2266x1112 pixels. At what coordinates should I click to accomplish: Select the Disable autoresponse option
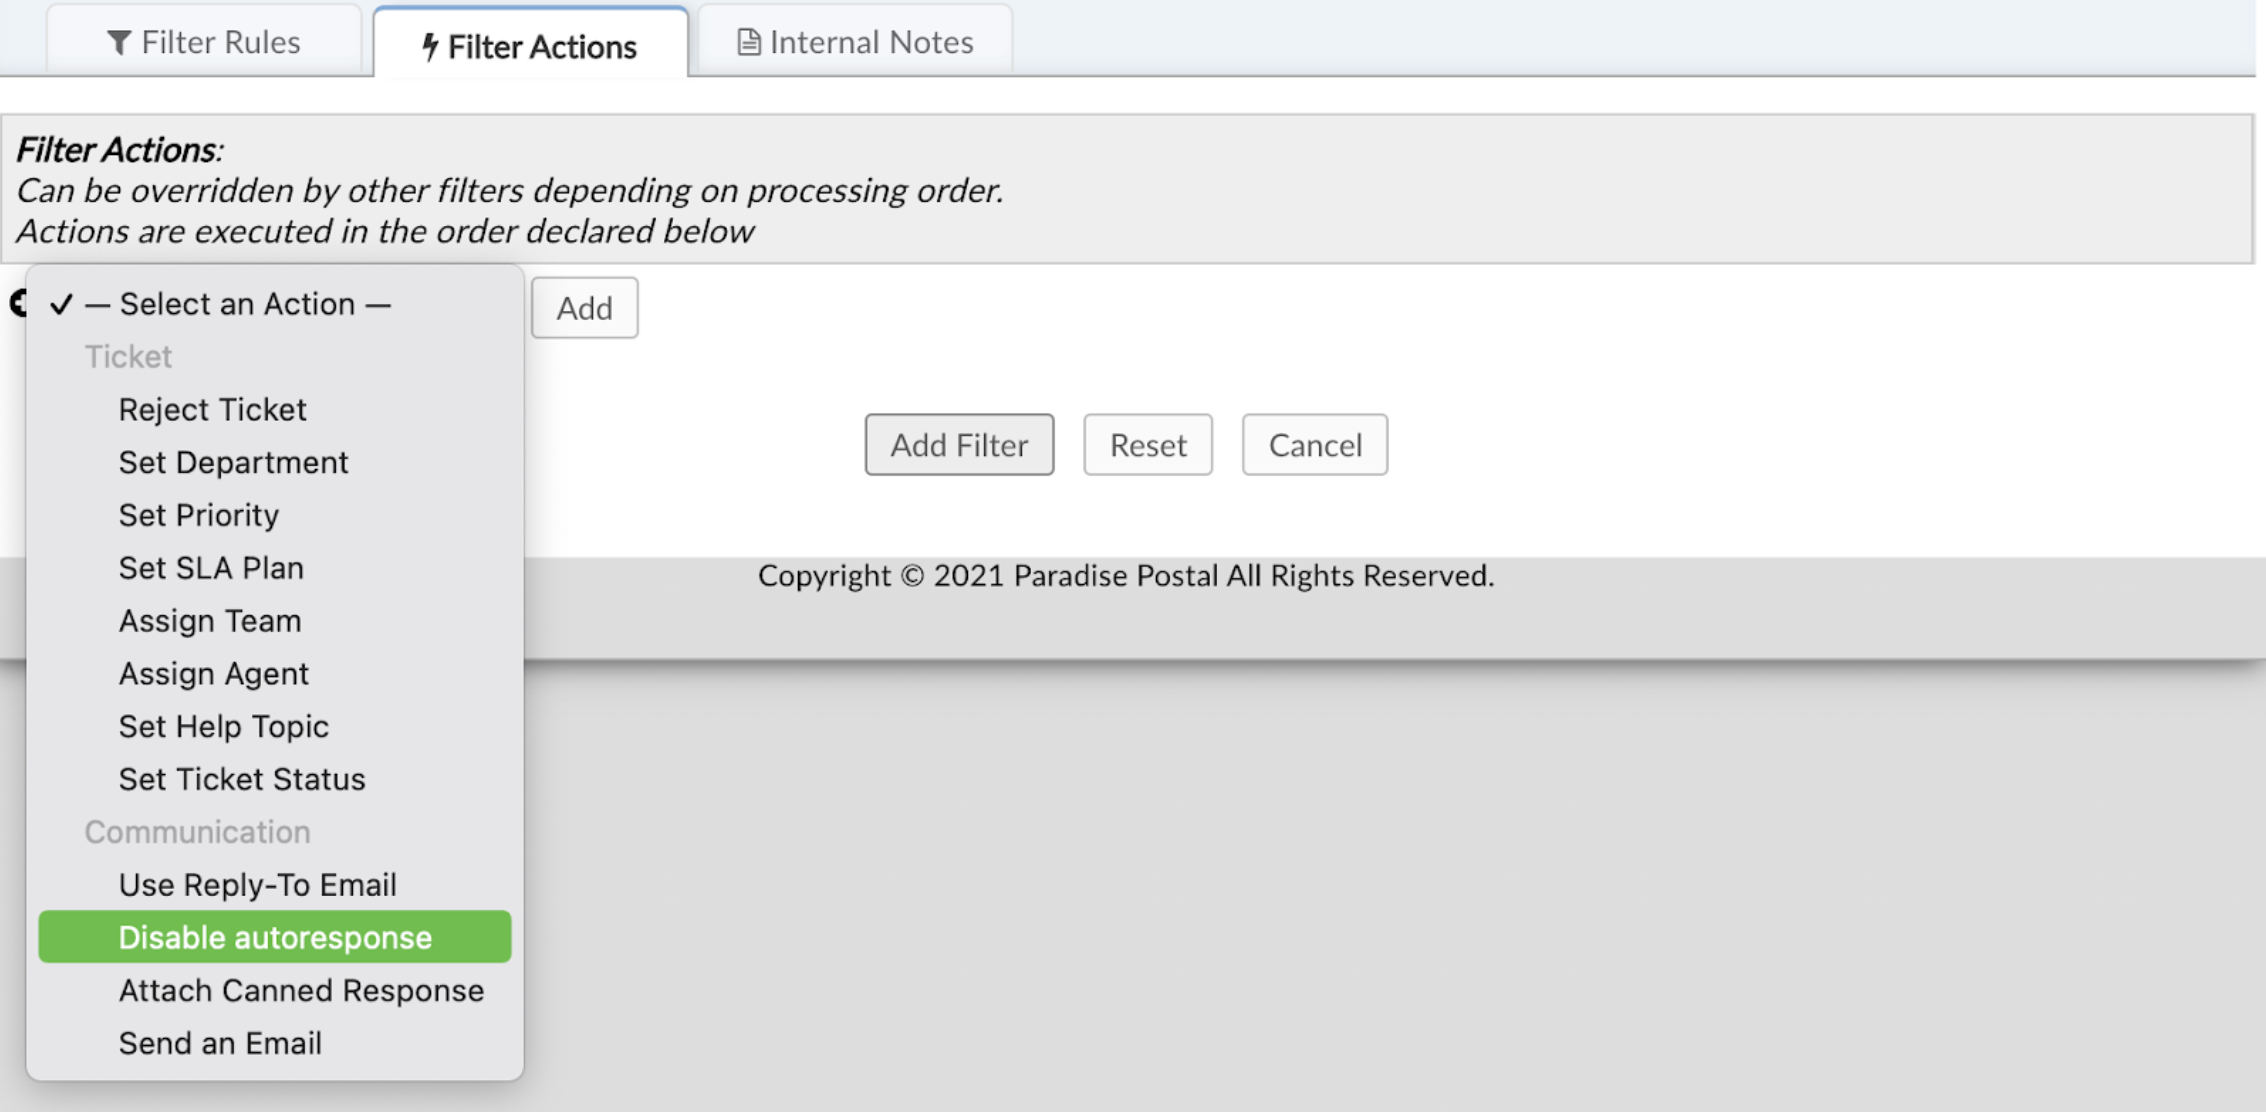click(275, 937)
